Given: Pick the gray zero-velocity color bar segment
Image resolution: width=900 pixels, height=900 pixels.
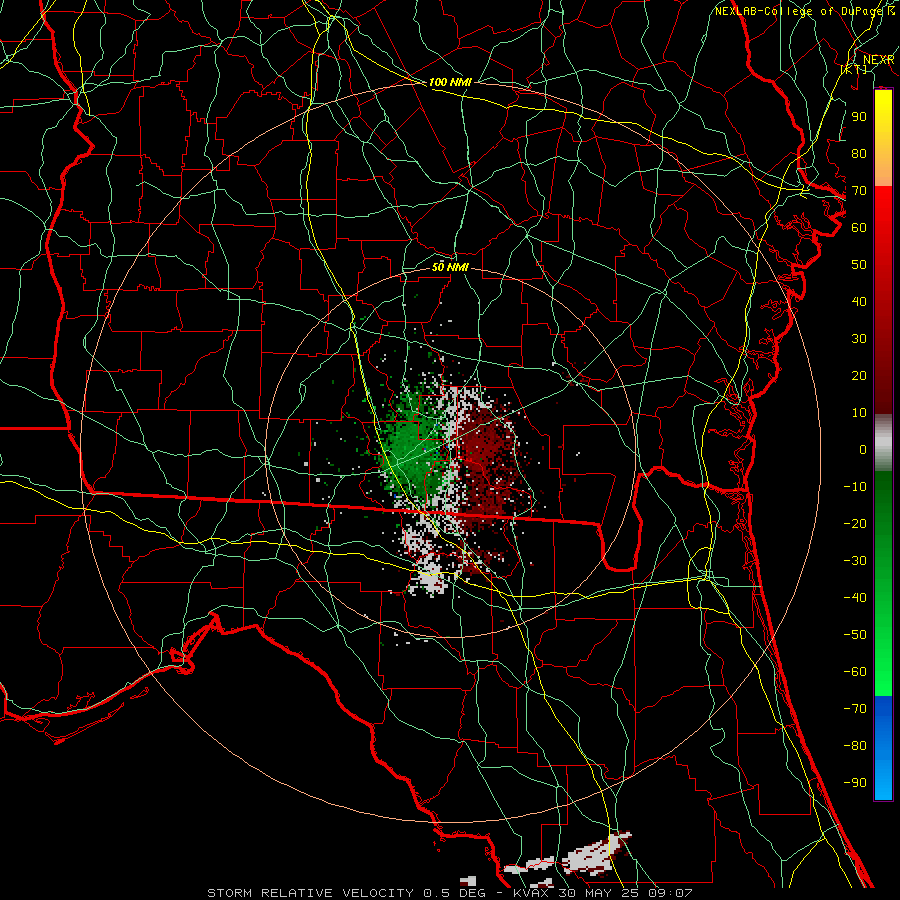Looking at the screenshot, I should pyautogui.click(x=883, y=443).
